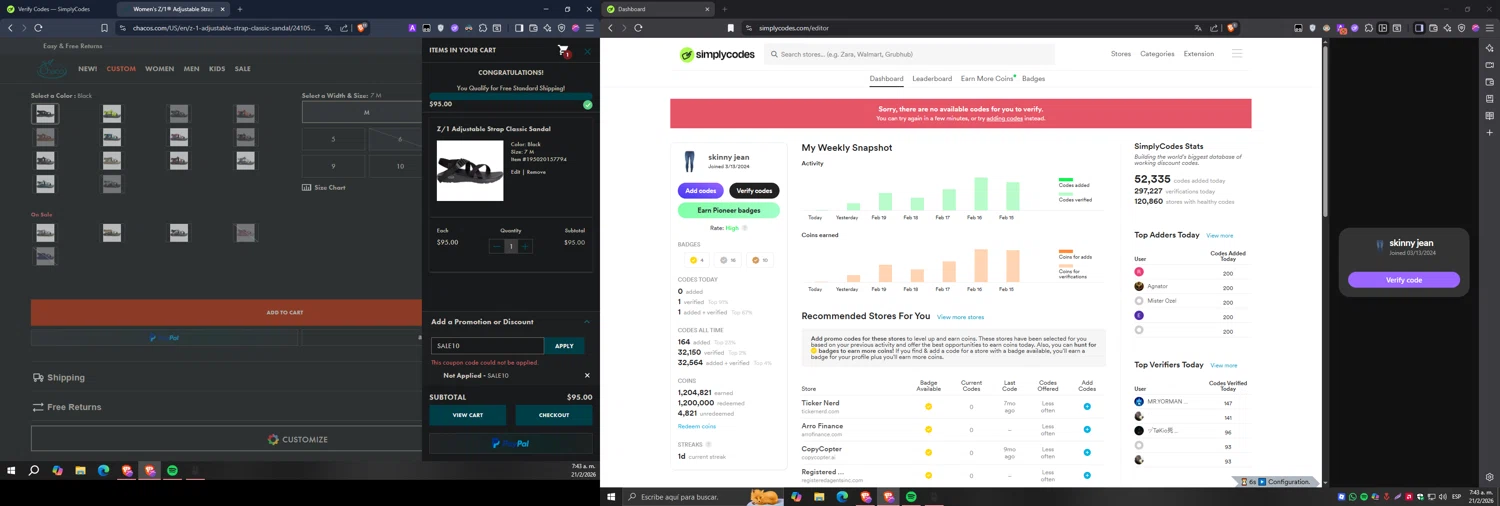Click View more beside Top Adders Today
This screenshot has width=1500, height=506.
coord(1219,236)
